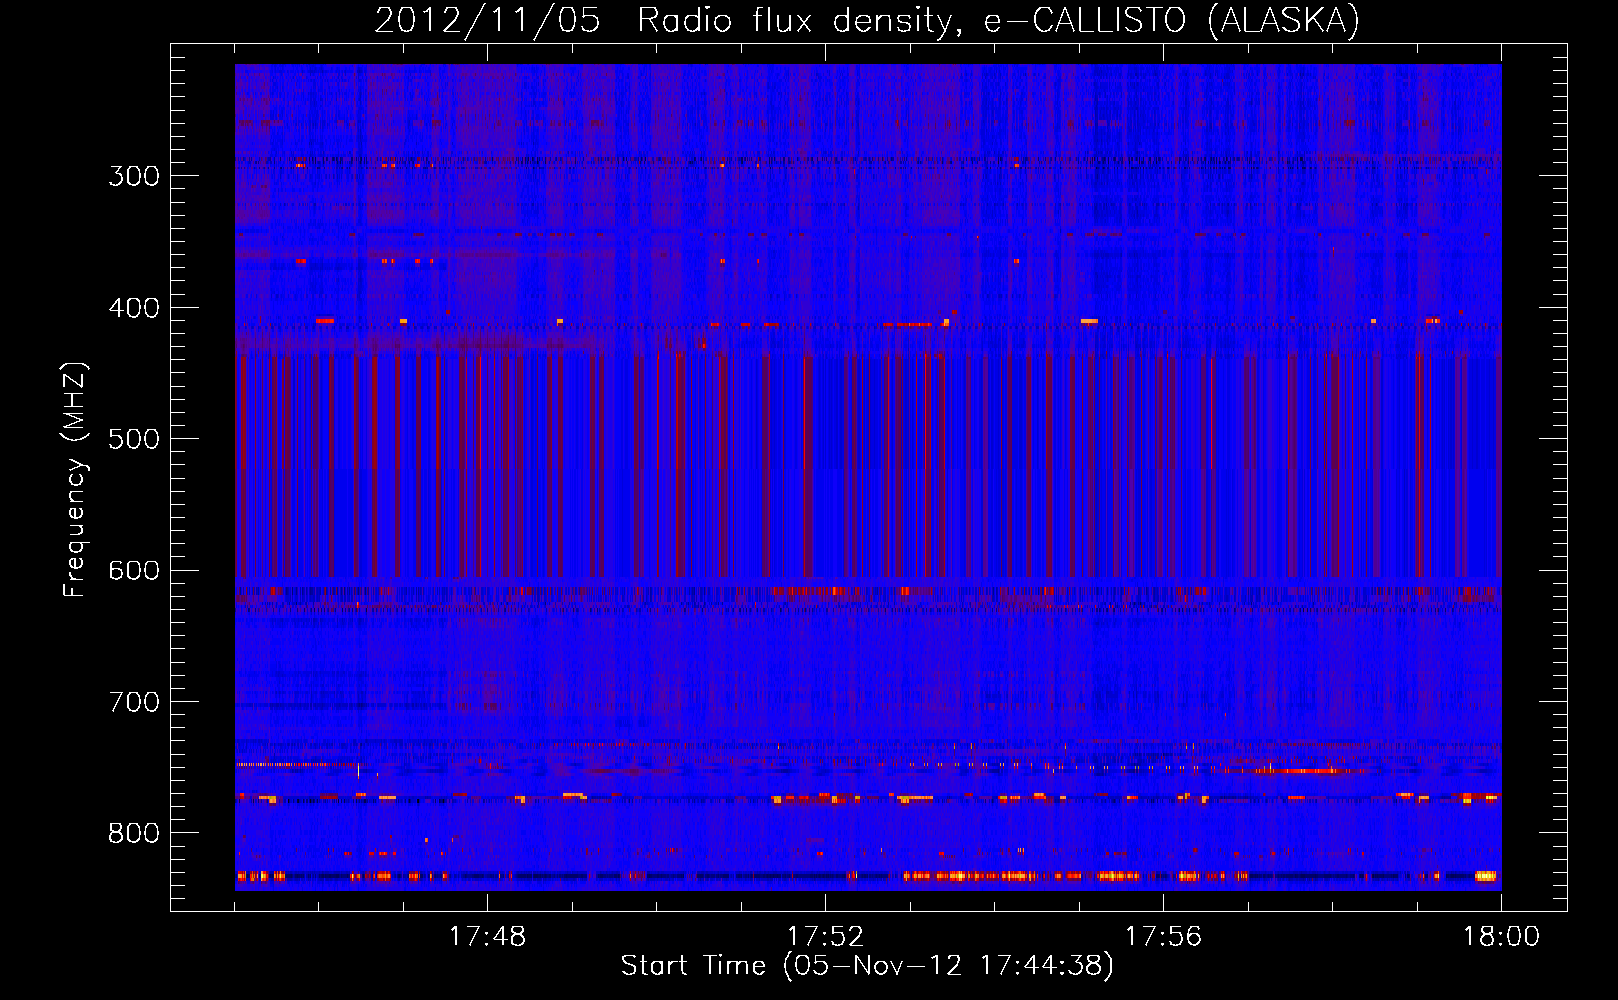Click the 'Start Time (05-Nov-12 17:44:38)' label
Screen dimensions: 1618x1000
coord(867,966)
